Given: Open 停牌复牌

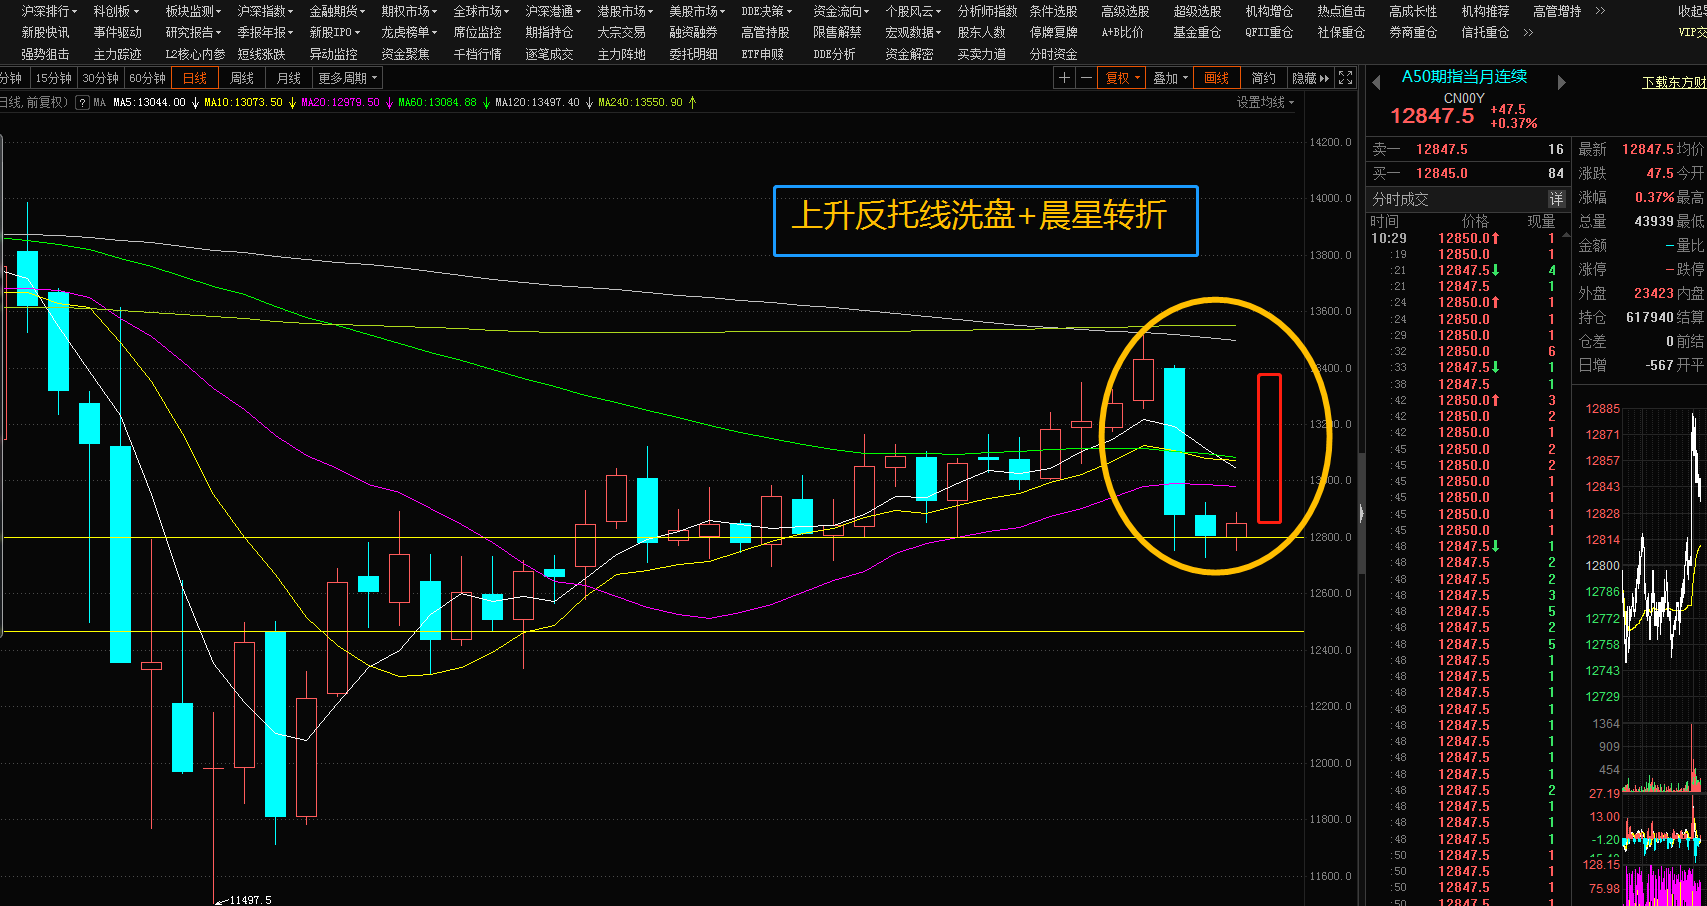Looking at the screenshot, I should [x=1053, y=33].
